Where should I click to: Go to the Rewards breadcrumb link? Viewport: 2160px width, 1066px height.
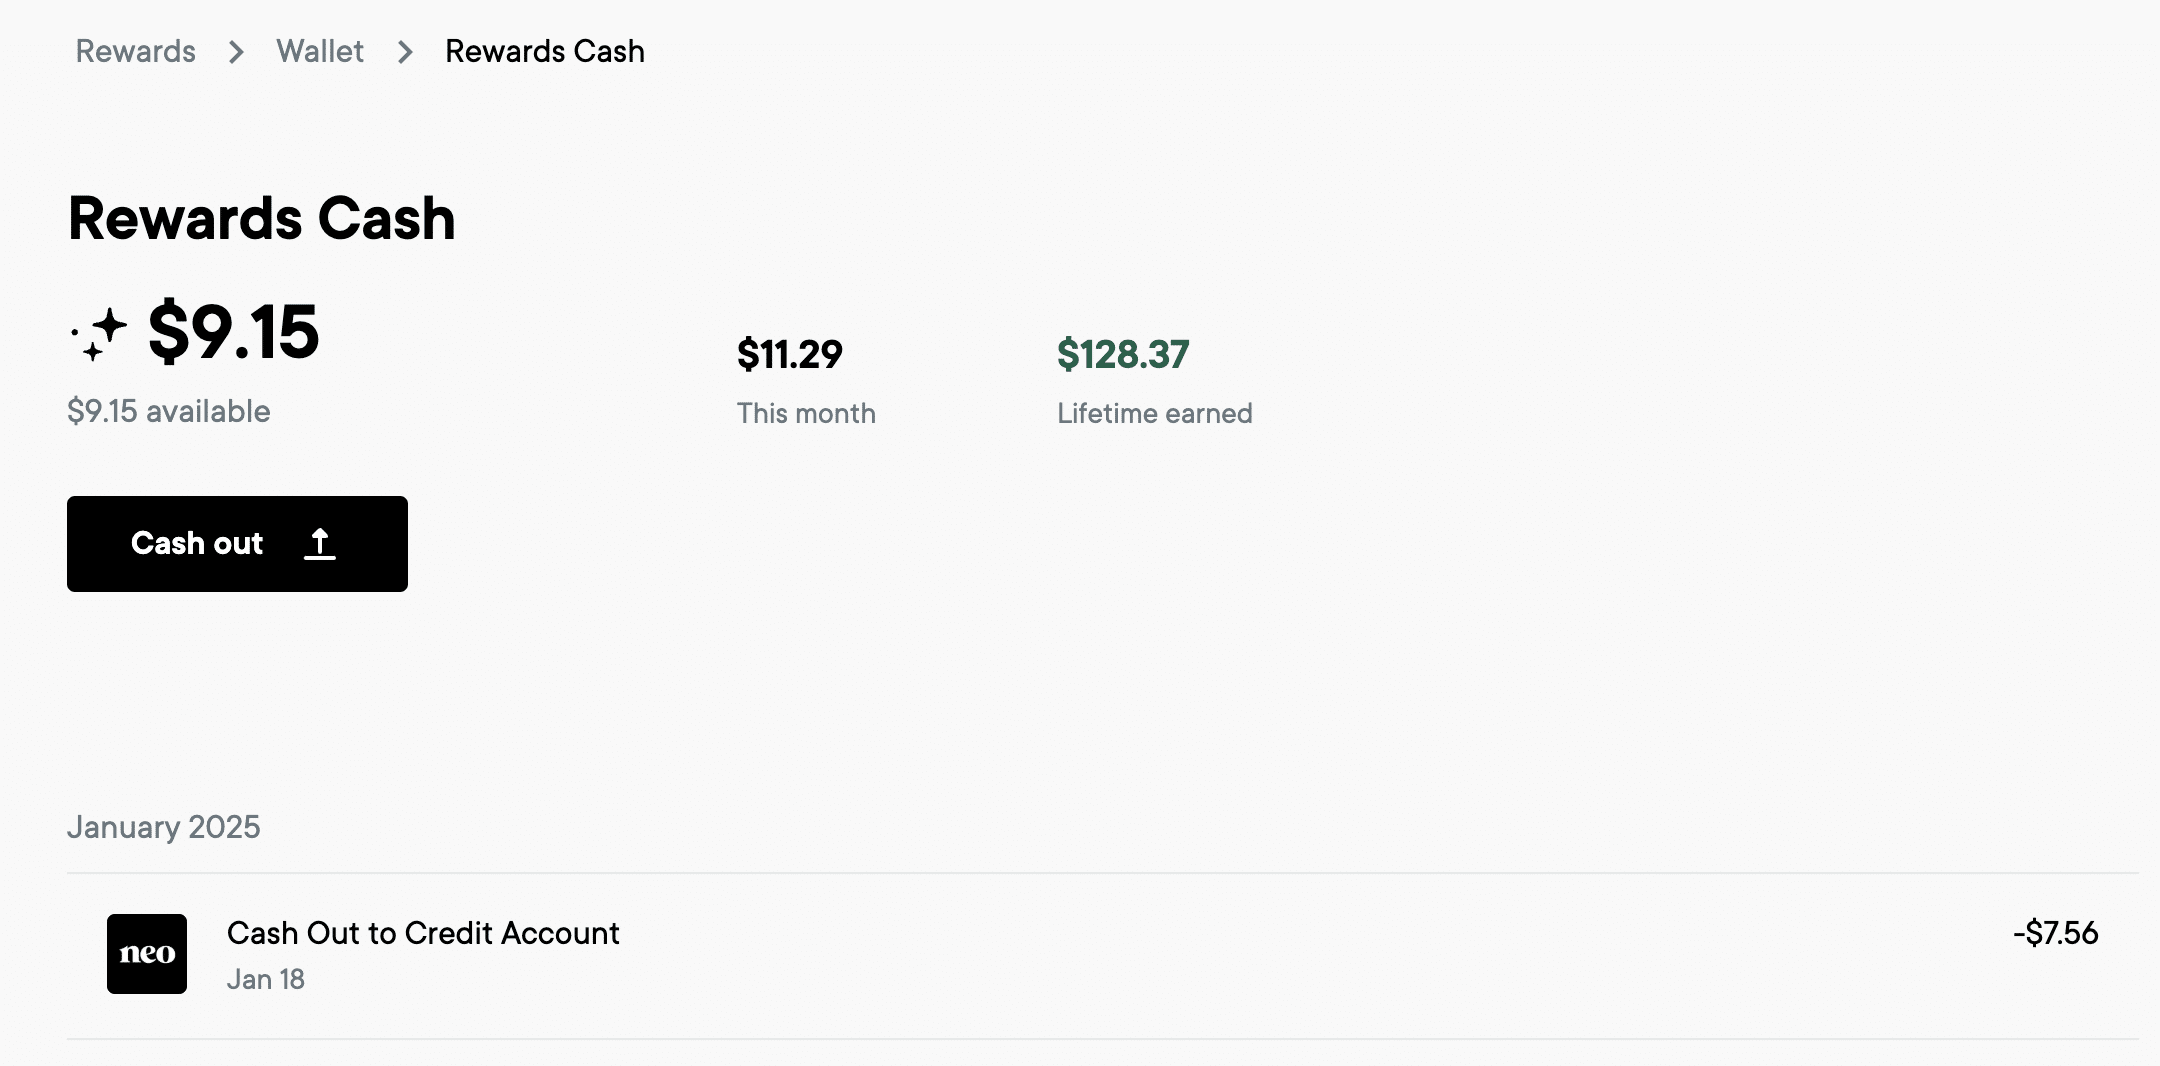tap(136, 51)
